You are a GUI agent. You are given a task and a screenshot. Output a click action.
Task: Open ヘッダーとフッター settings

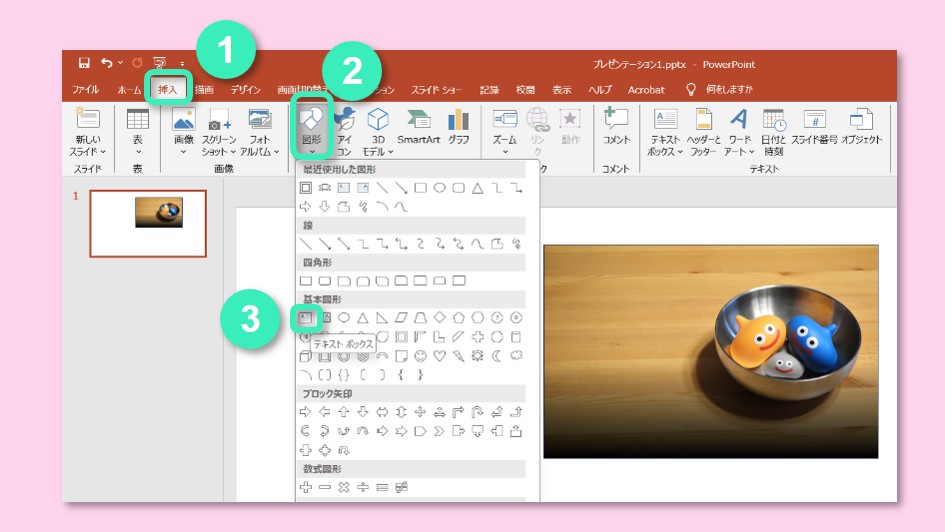point(704,133)
